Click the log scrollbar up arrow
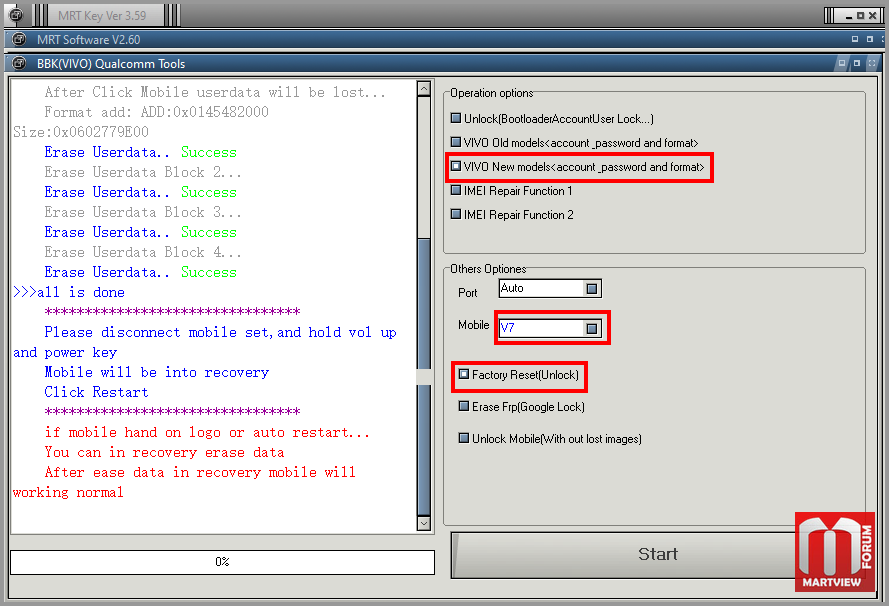 point(424,88)
